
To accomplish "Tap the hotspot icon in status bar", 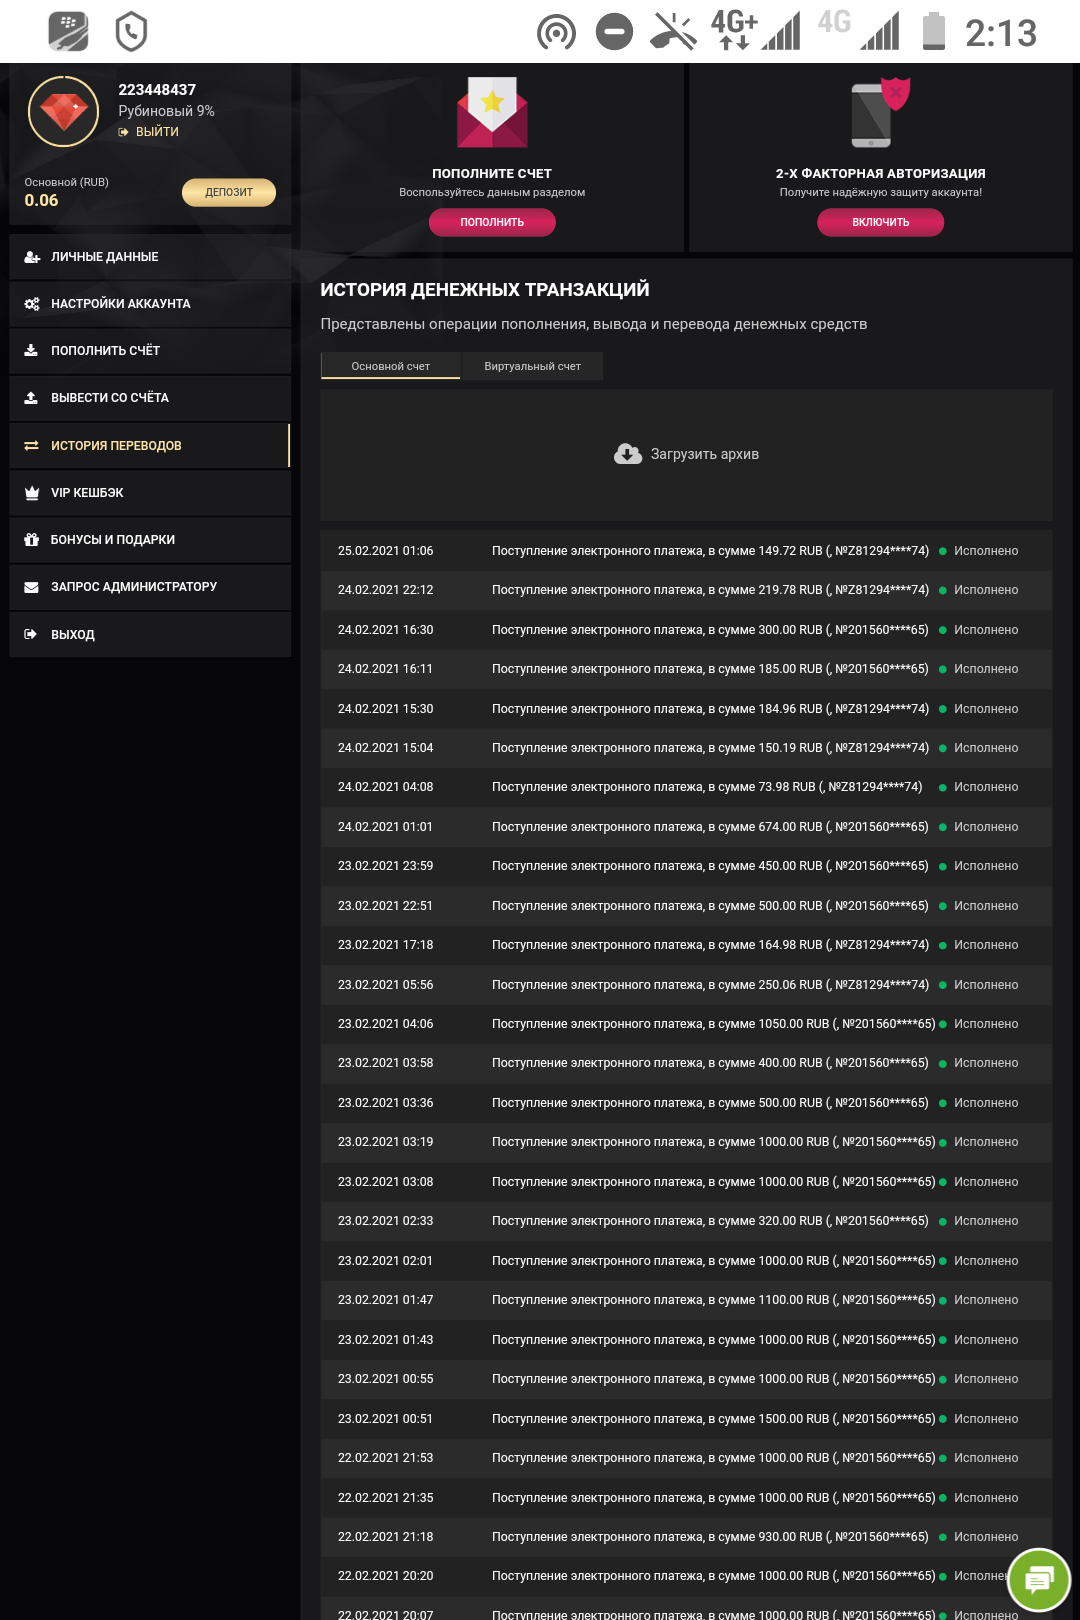I will point(556,32).
